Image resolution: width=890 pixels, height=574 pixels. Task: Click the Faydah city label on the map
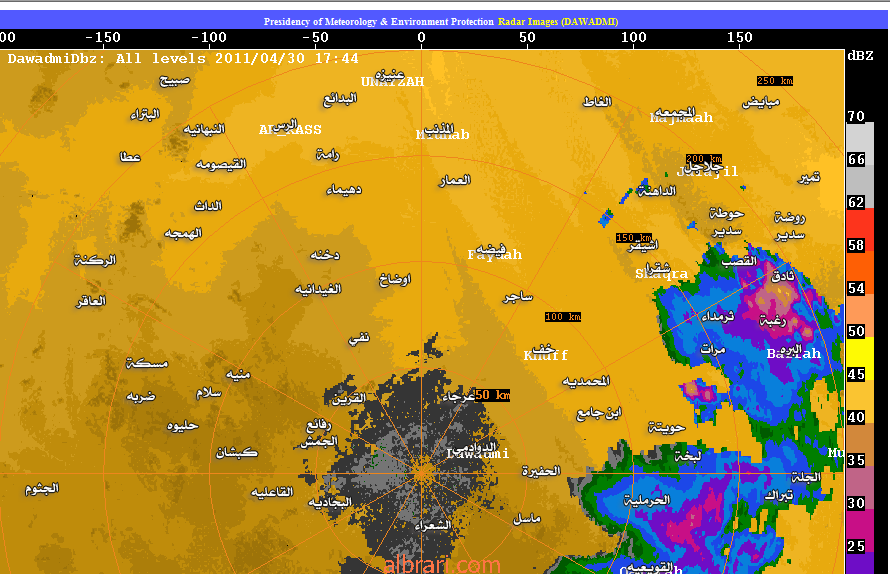click(x=494, y=254)
